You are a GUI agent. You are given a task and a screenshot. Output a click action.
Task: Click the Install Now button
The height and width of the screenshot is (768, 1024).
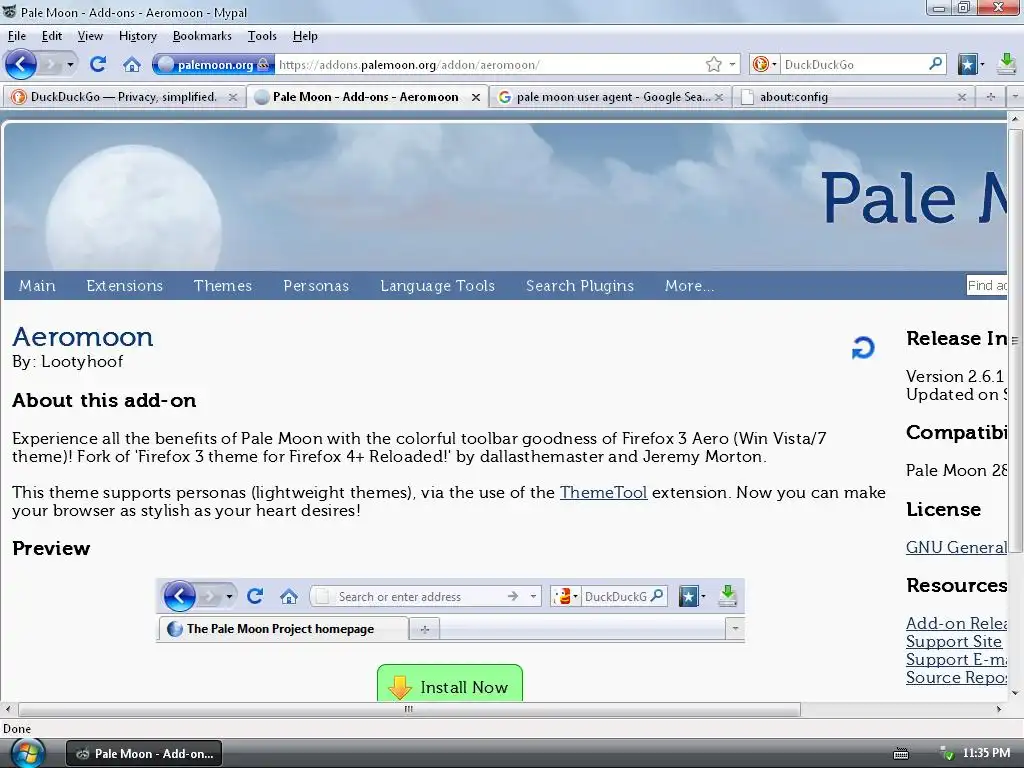(x=450, y=684)
